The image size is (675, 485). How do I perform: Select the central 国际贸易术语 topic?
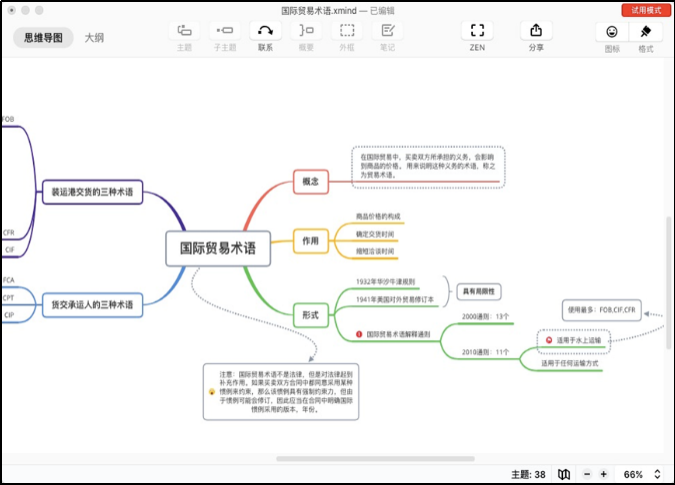point(218,249)
